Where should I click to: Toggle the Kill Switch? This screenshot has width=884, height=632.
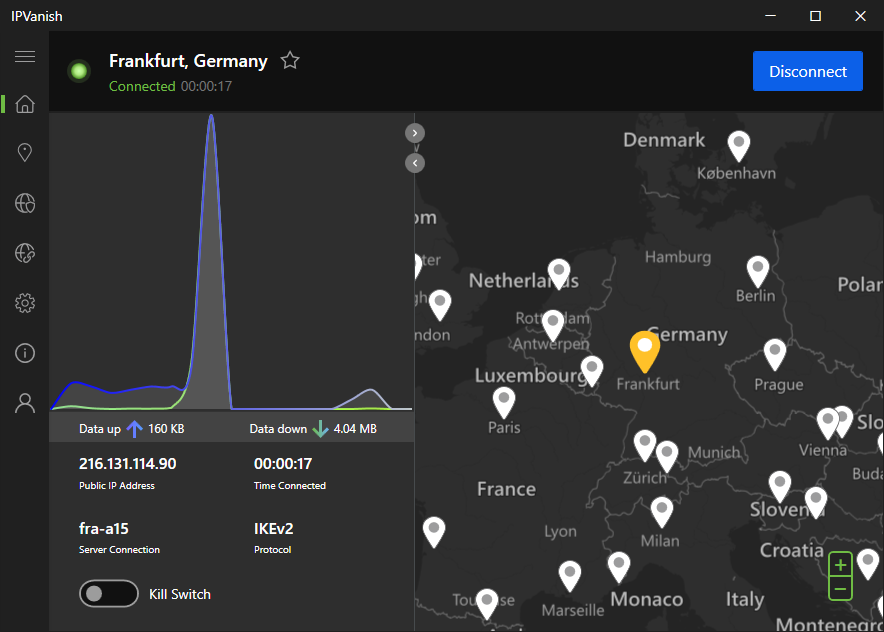(x=109, y=594)
